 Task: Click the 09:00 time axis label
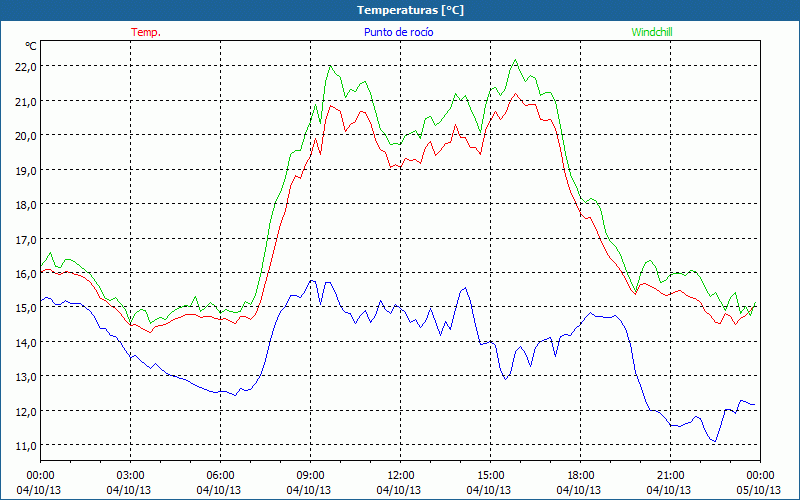click(x=310, y=476)
